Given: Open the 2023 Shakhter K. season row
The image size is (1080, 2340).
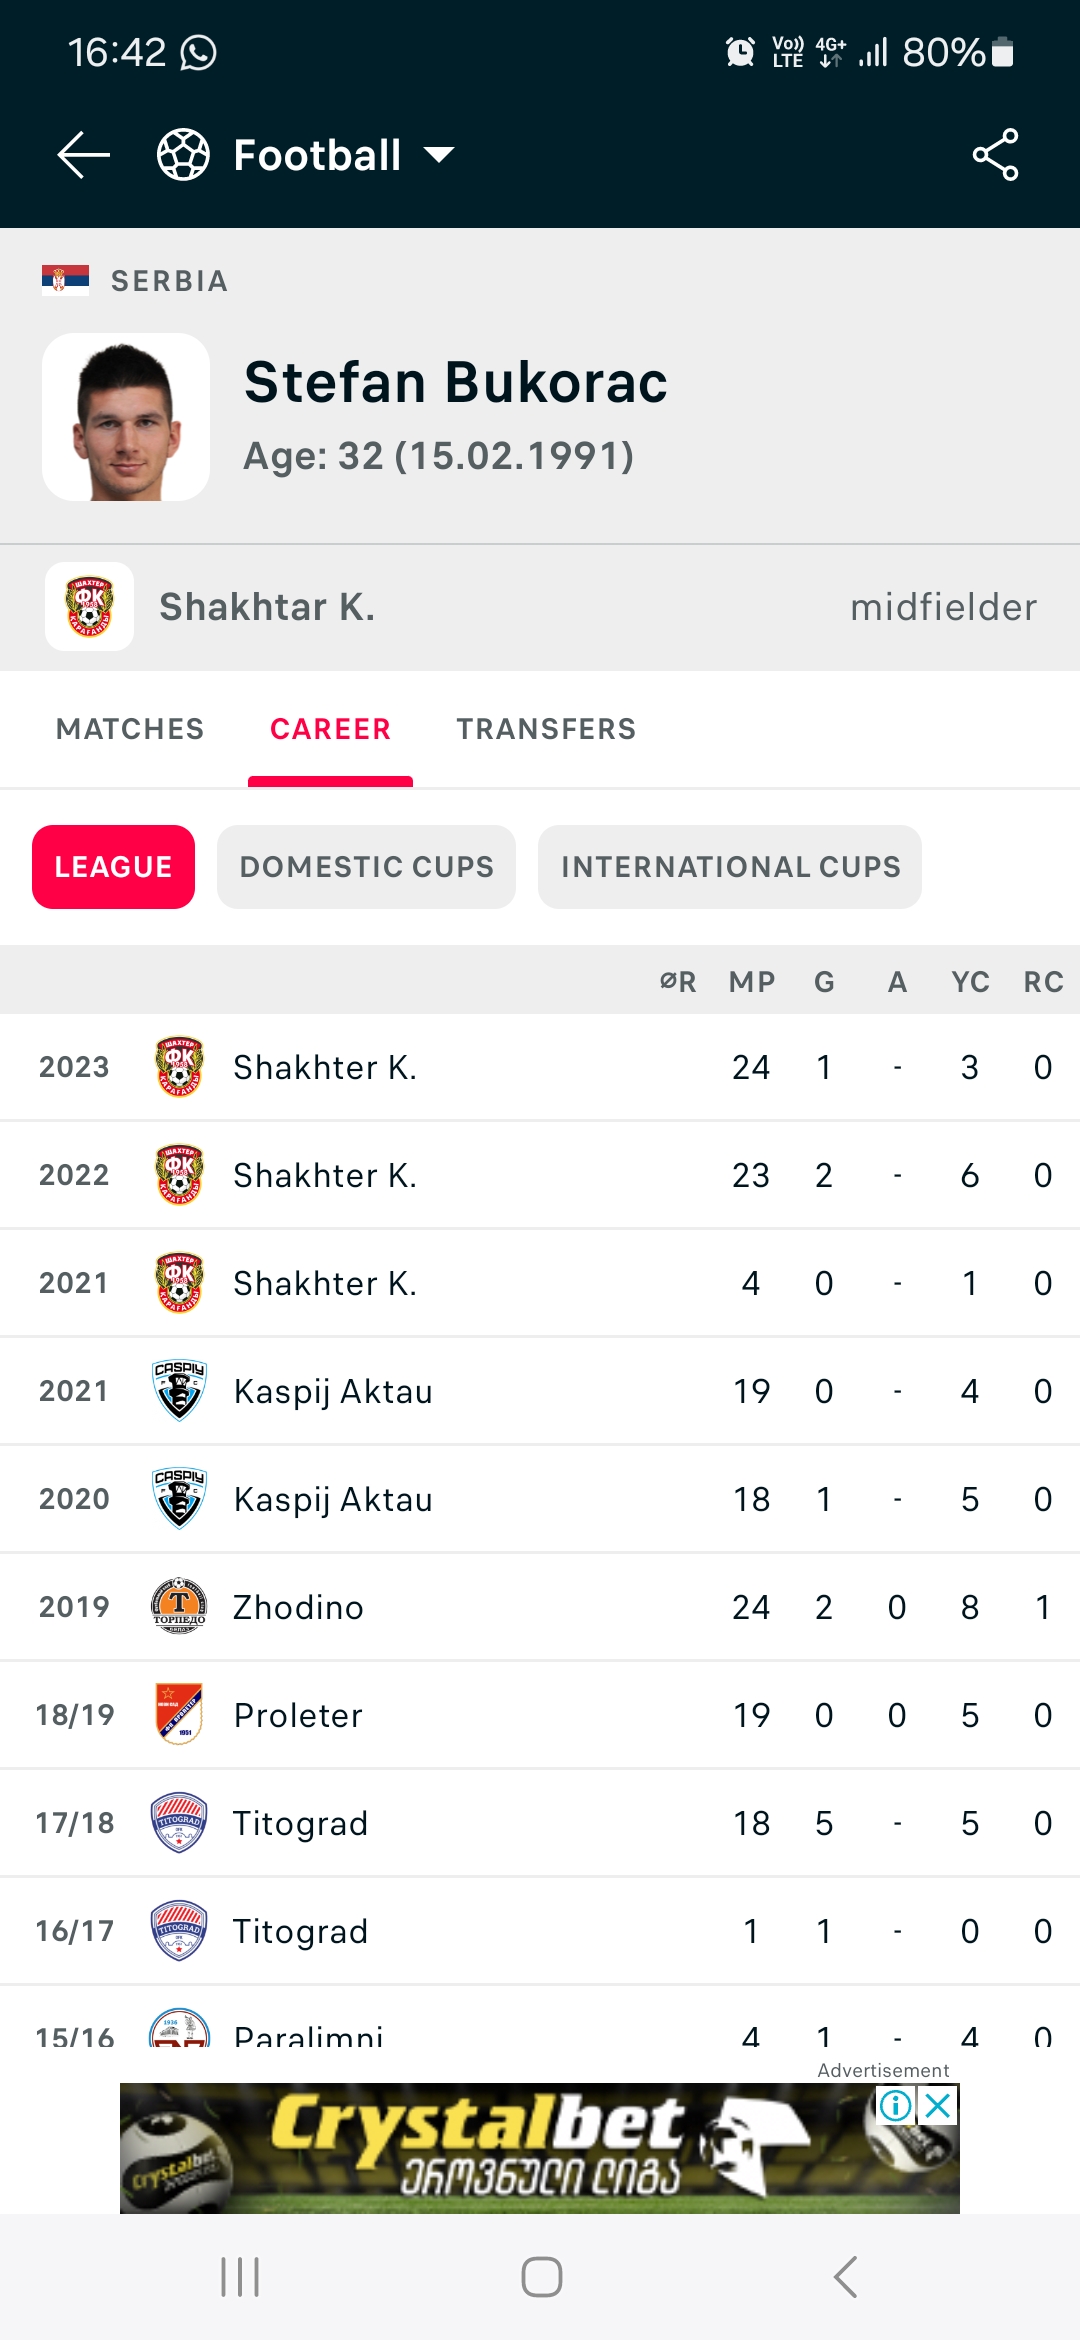Looking at the screenshot, I should 540,1067.
